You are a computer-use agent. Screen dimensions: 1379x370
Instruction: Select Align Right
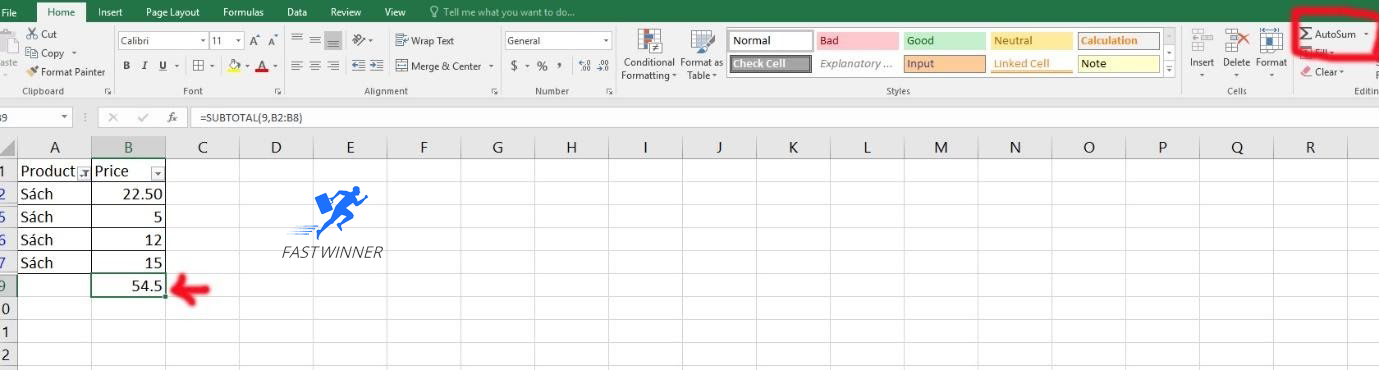click(x=333, y=66)
